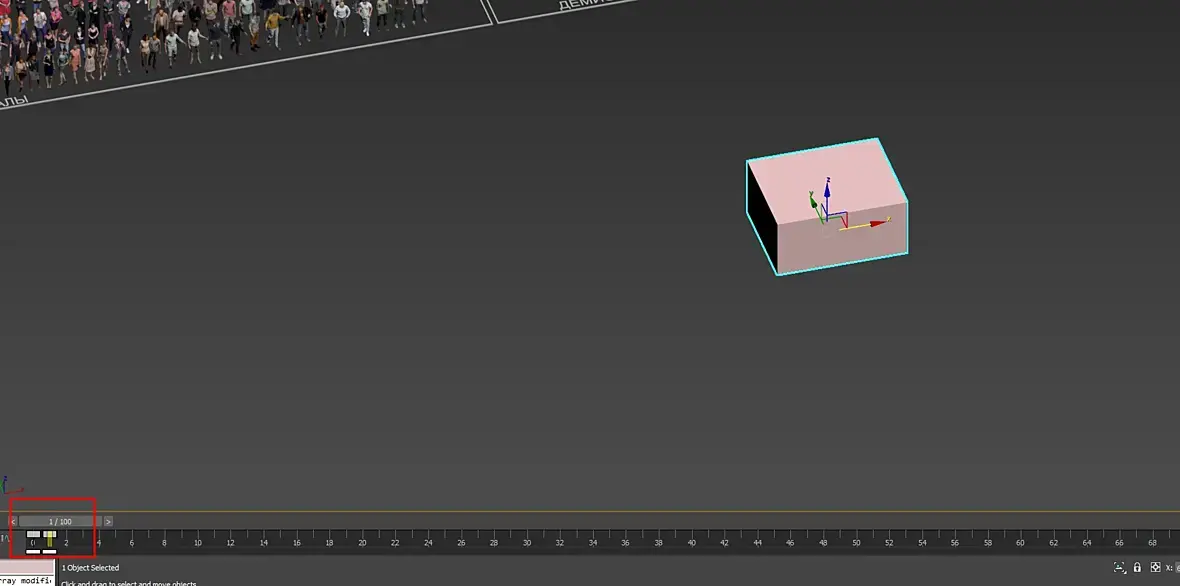Image resolution: width=1180 pixels, height=586 pixels.
Task: Toggle the Selection Lock padlock icon
Action: click(1137, 568)
